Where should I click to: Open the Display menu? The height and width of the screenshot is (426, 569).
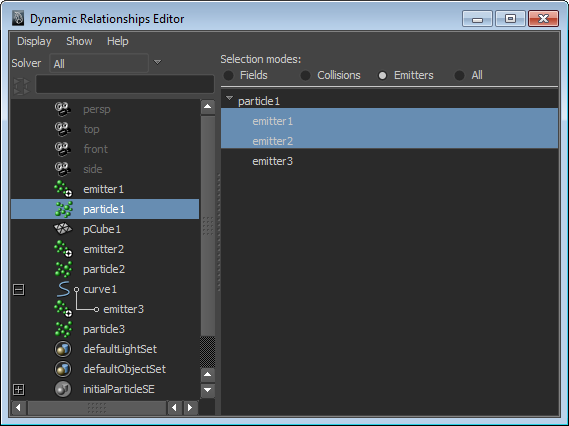pos(34,41)
